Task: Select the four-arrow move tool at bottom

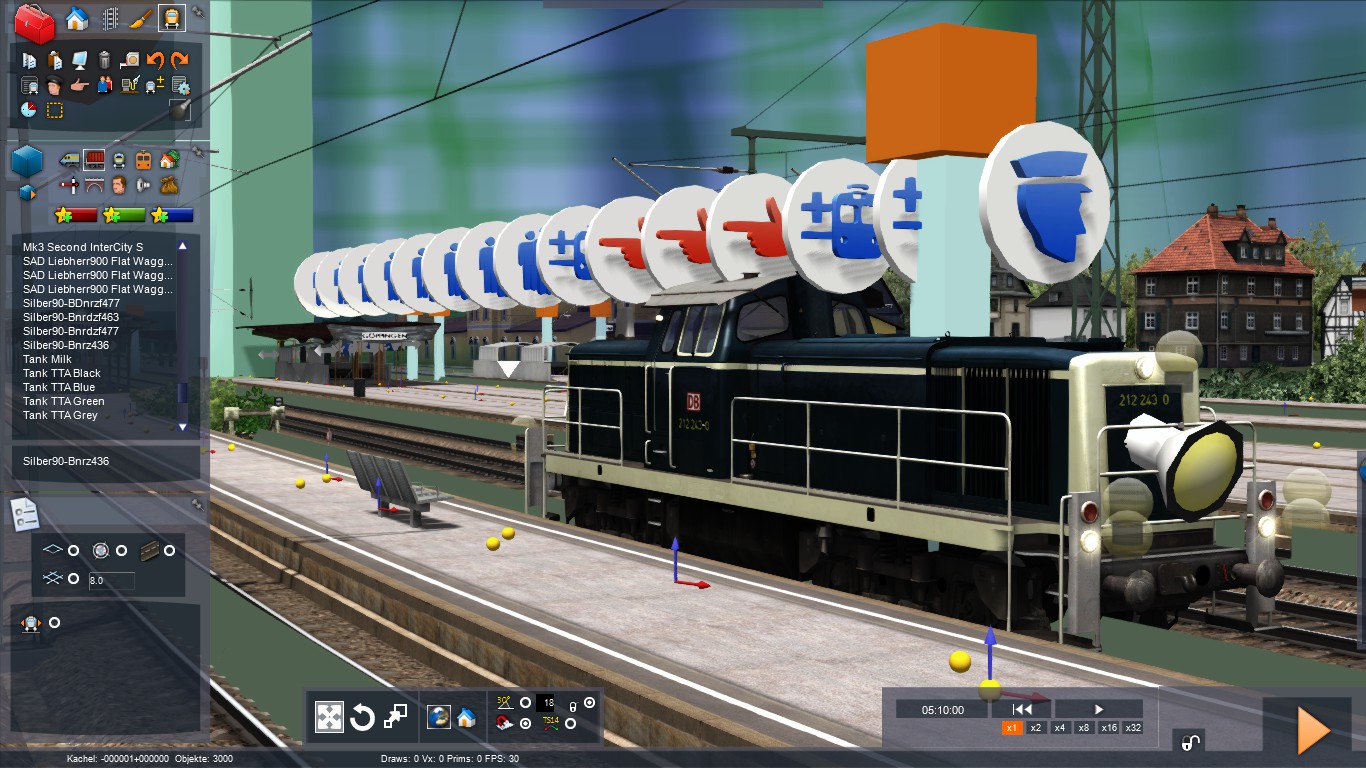Action: pos(329,716)
